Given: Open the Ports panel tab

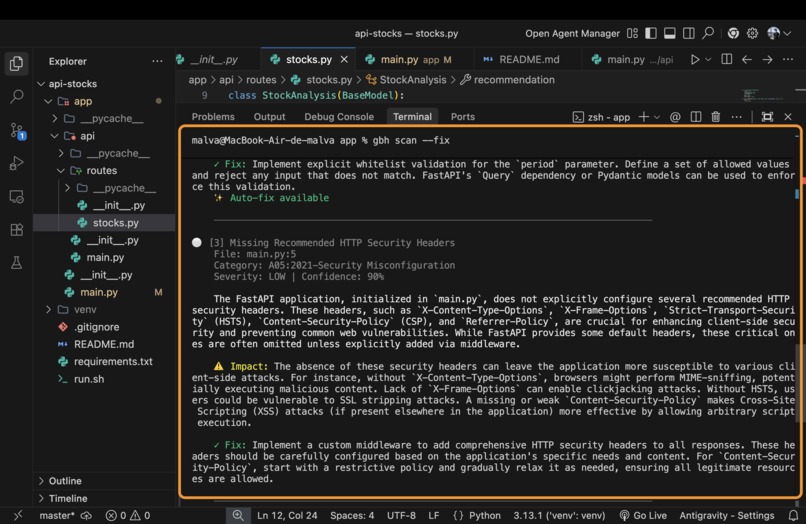Looking at the screenshot, I should [x=463, y=117].
